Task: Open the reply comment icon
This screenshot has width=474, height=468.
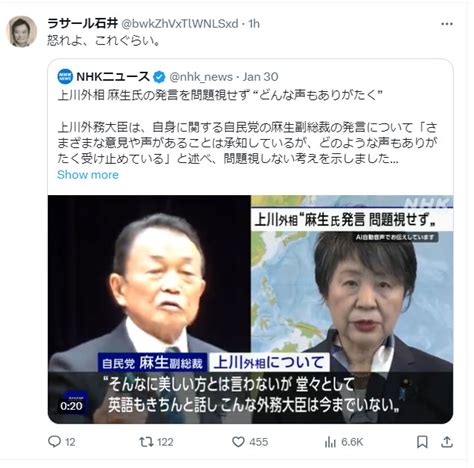Action: click(54, 442)
